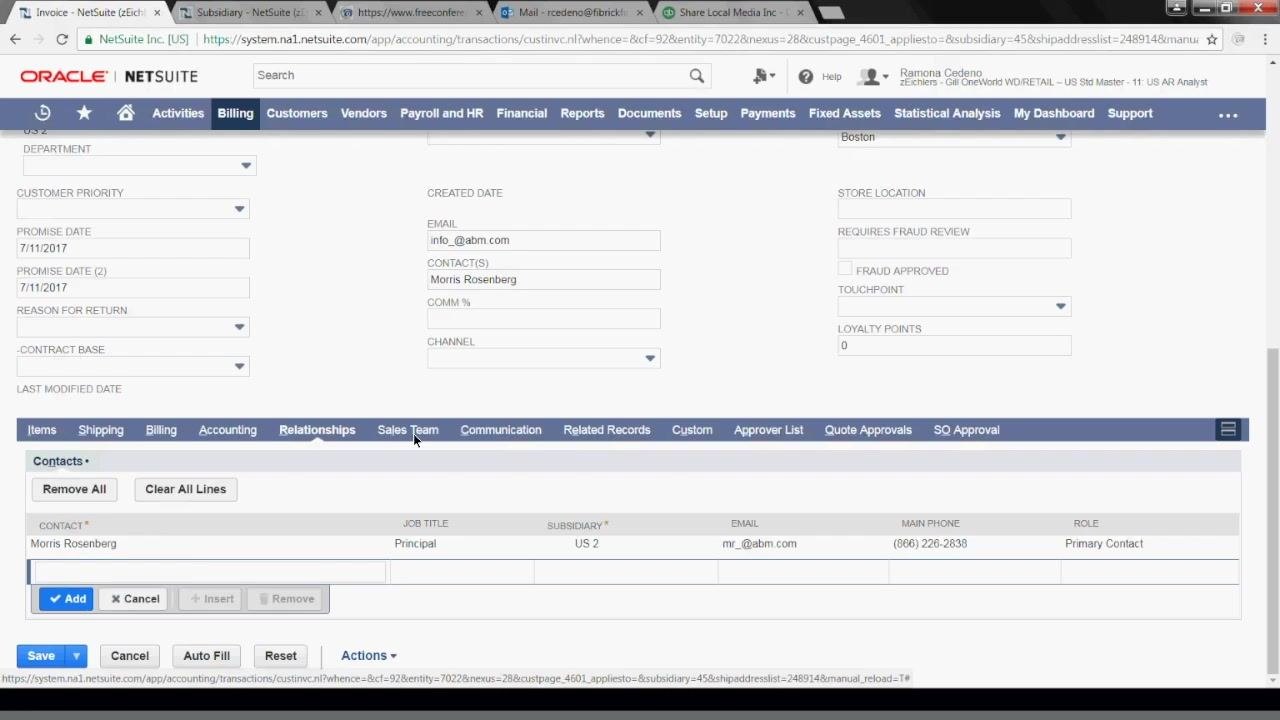Expand the Contract Base dropdown

(x=239, y=366)
